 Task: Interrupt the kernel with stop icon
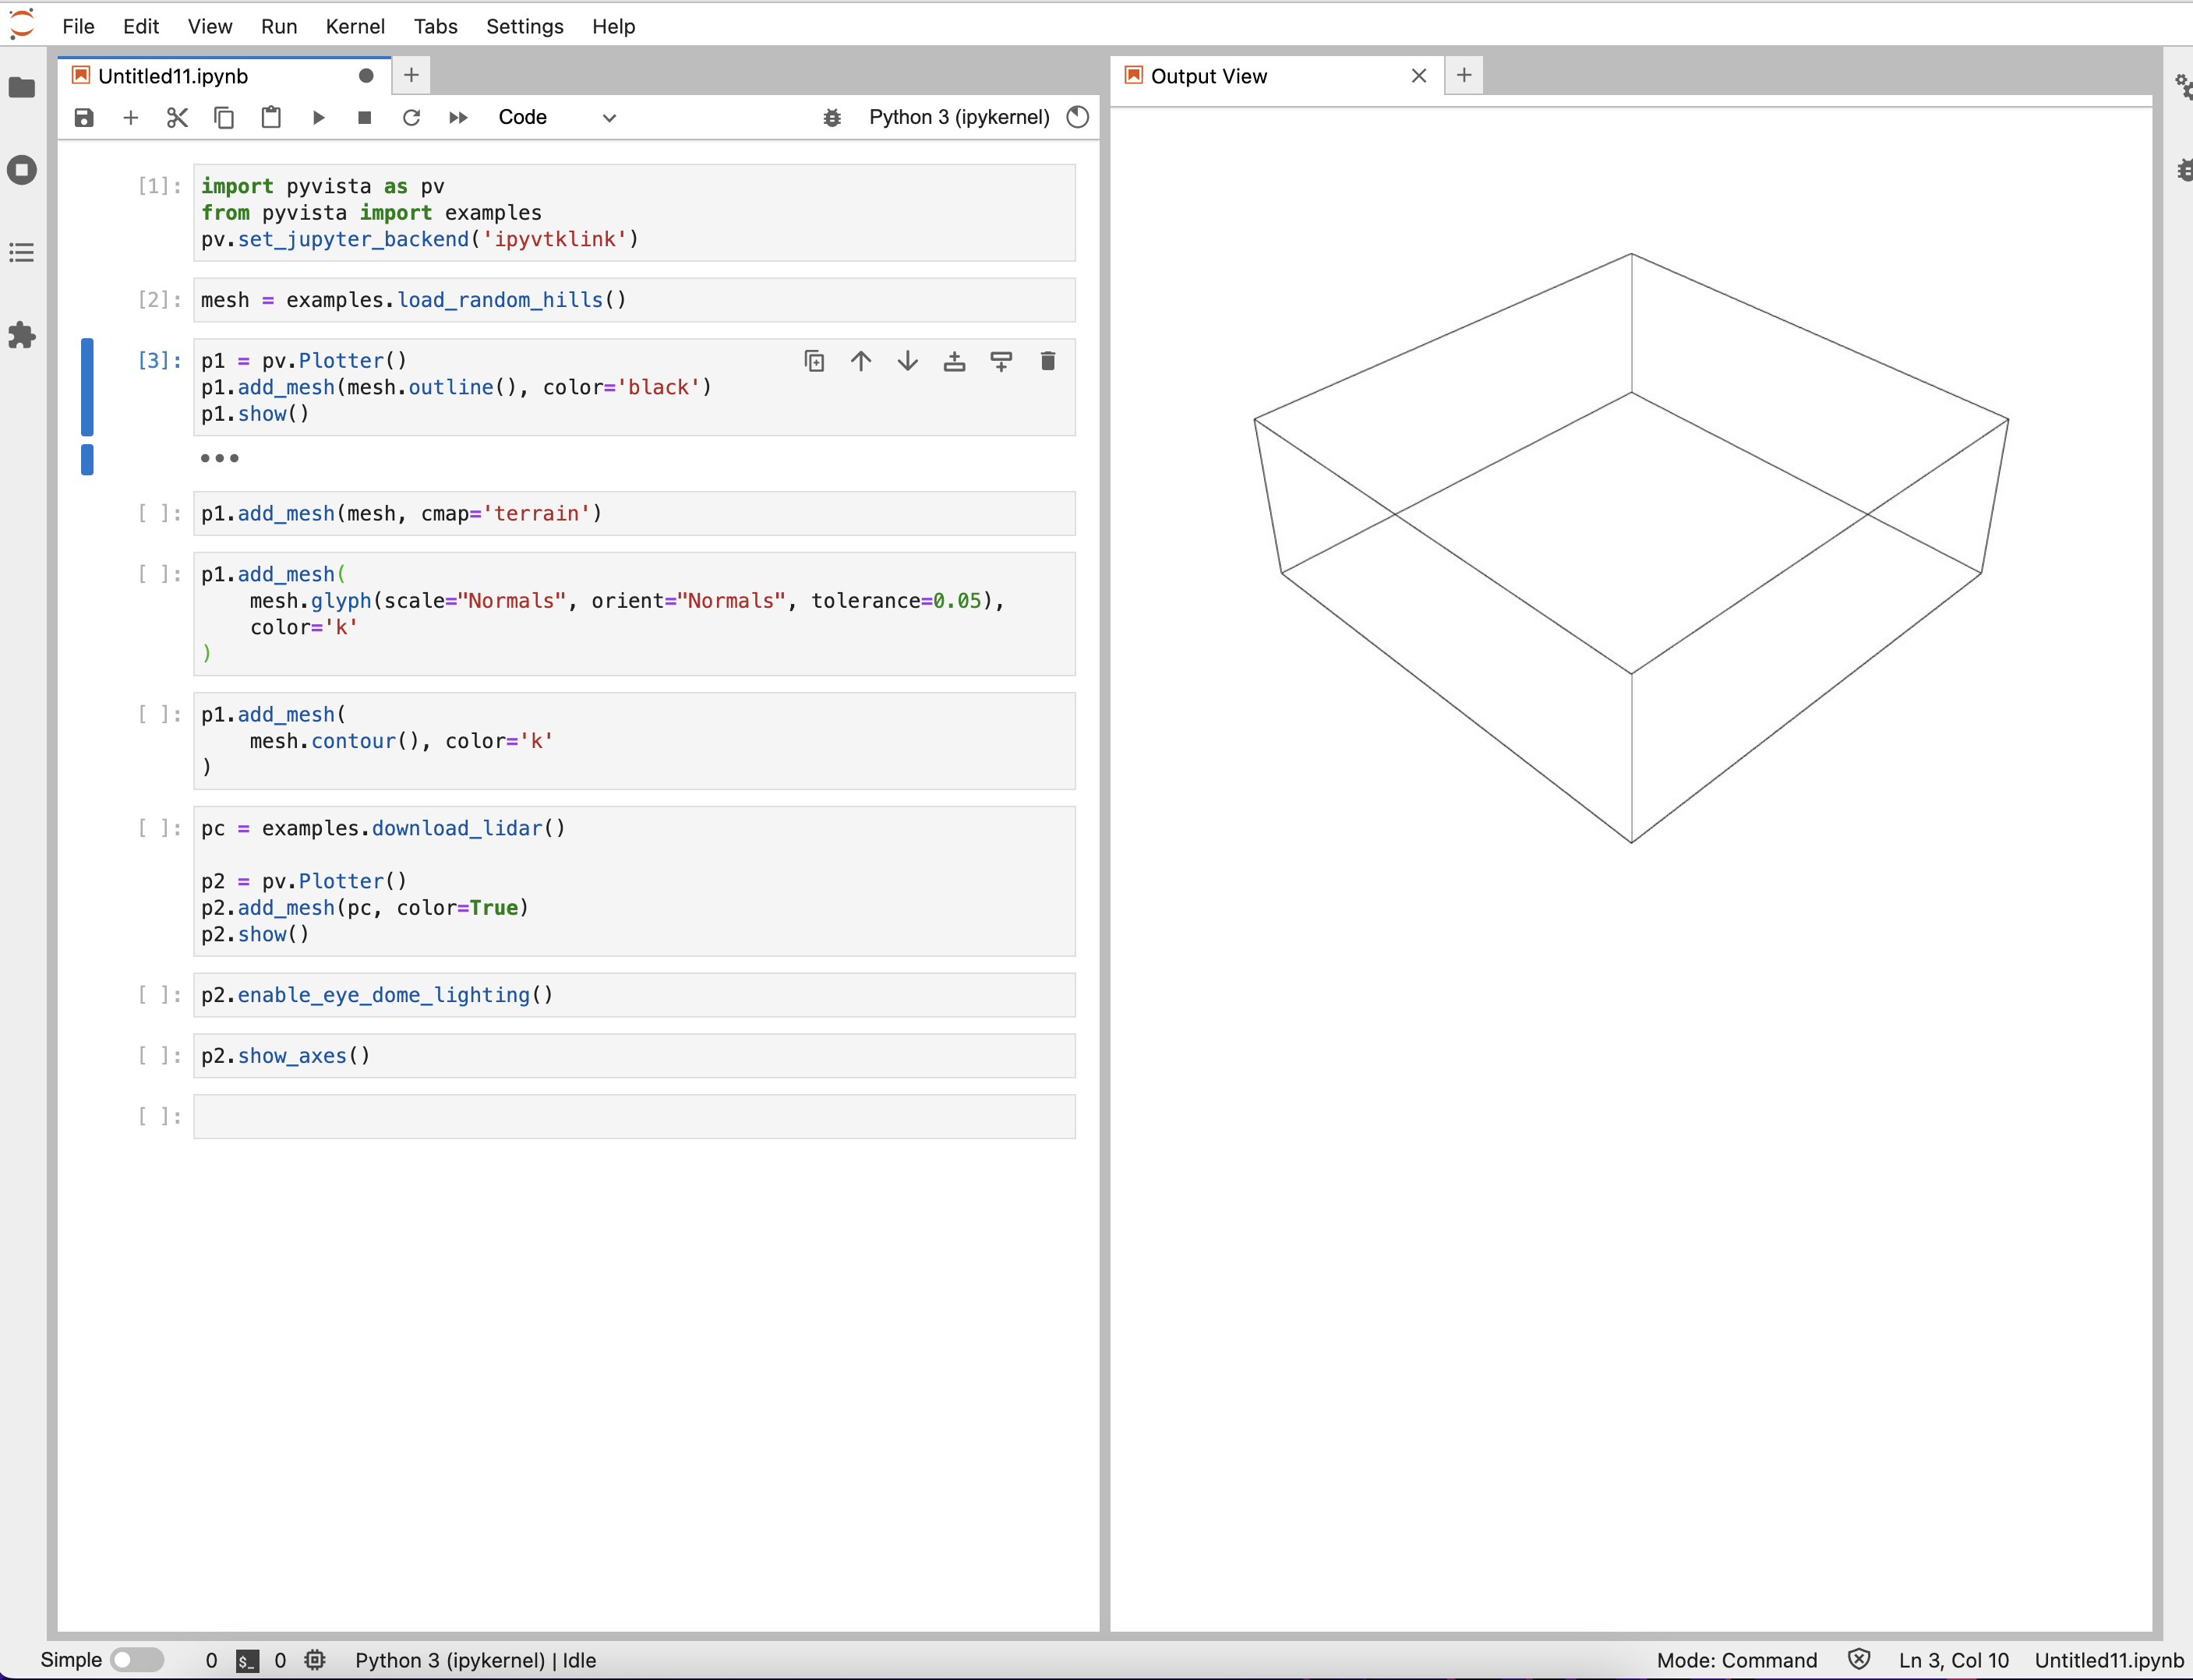364,117
